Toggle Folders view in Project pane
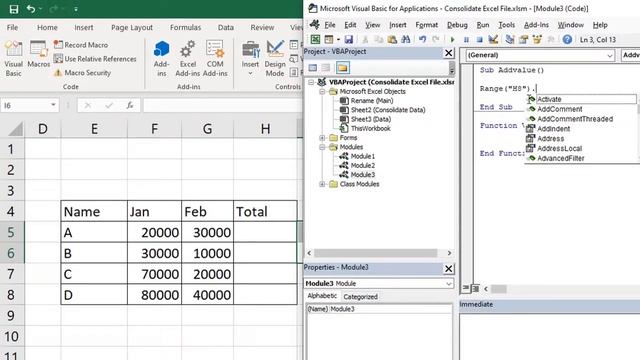640x360 pixels. 342,67
